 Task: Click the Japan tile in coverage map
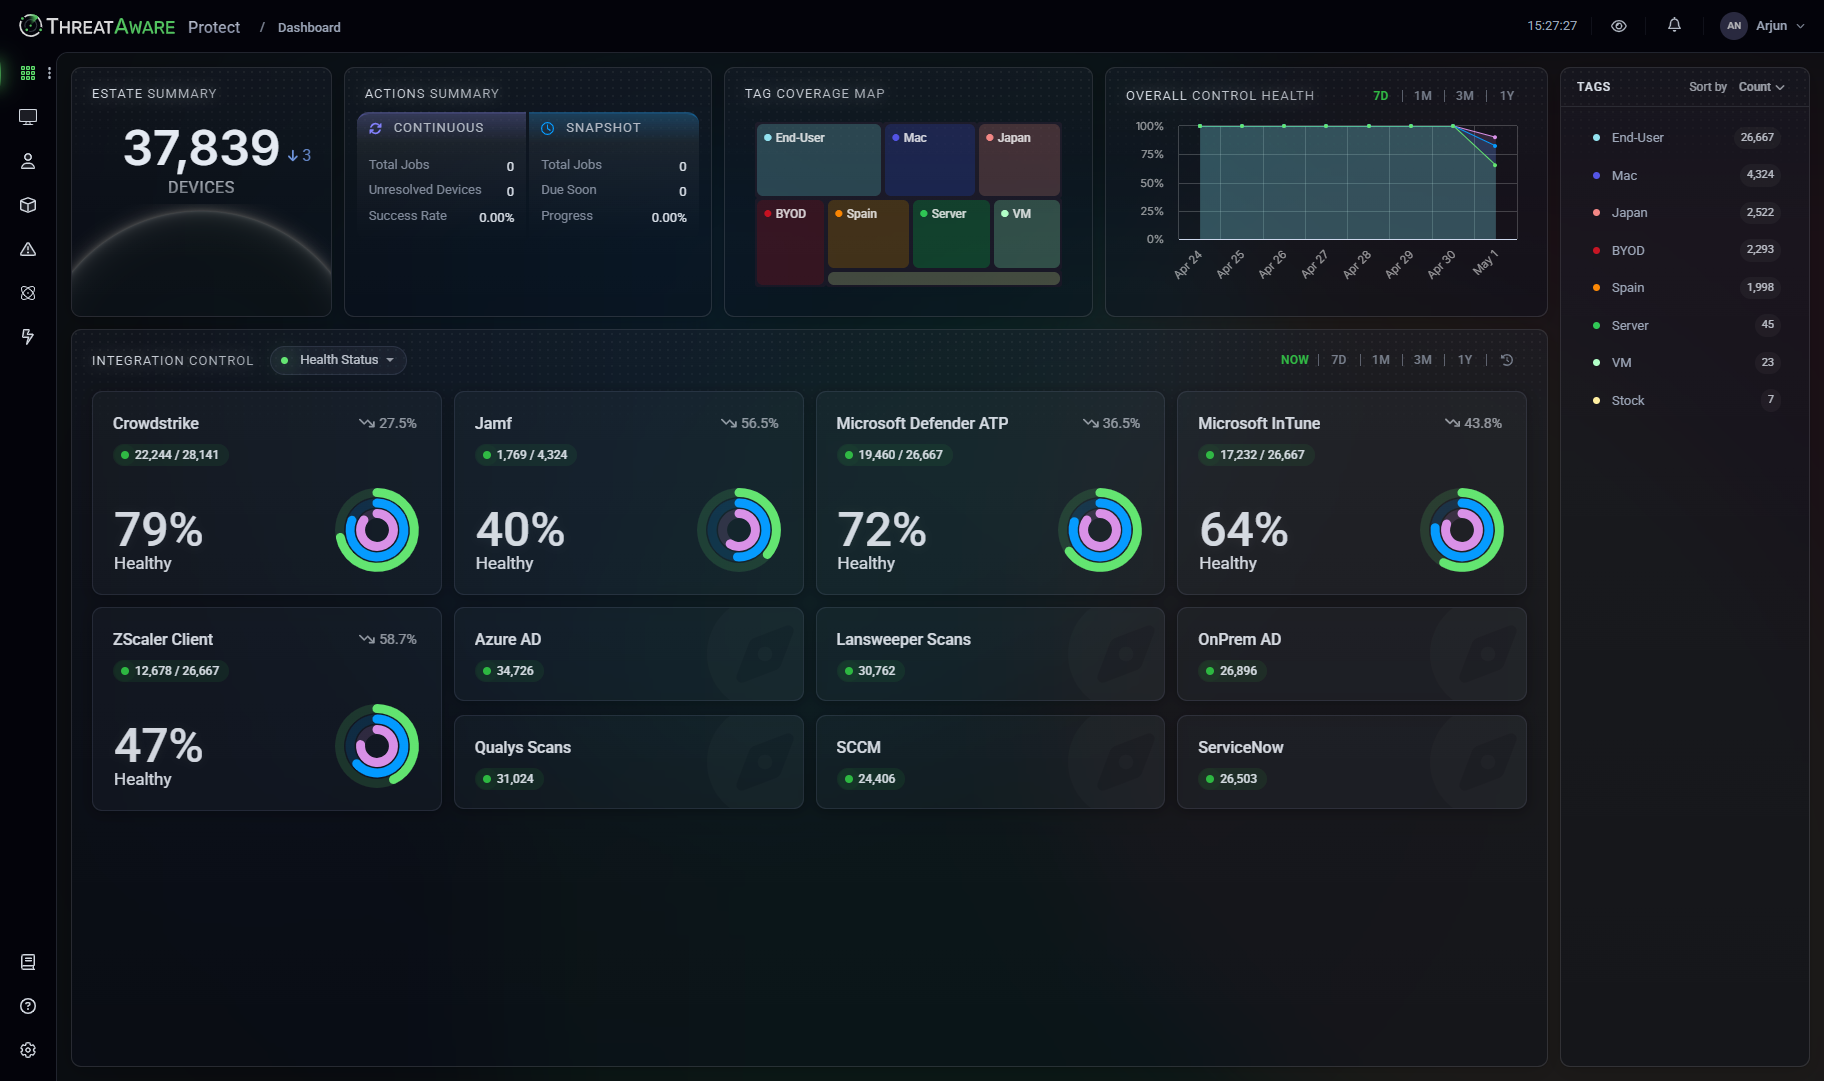tap(1019, 160)
